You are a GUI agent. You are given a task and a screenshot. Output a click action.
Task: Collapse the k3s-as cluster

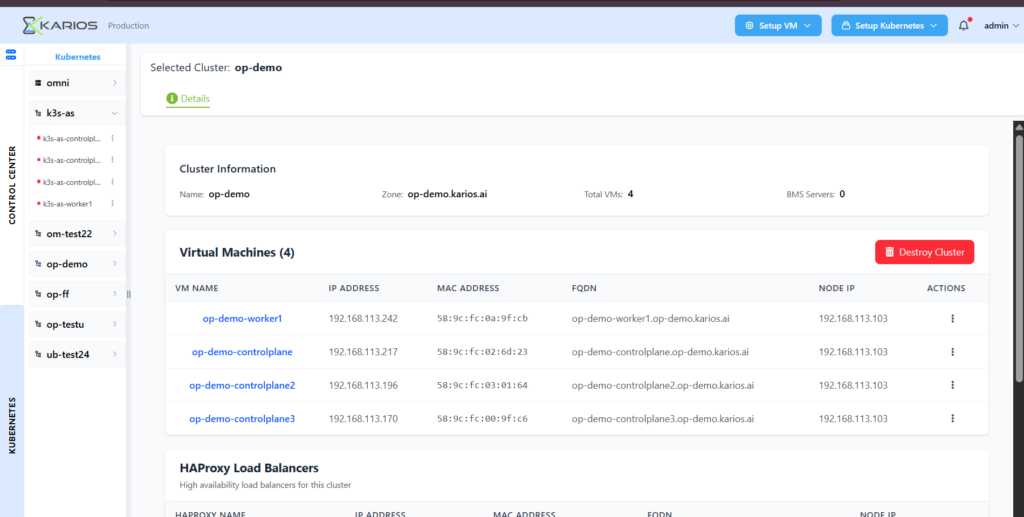click(115, 113)
